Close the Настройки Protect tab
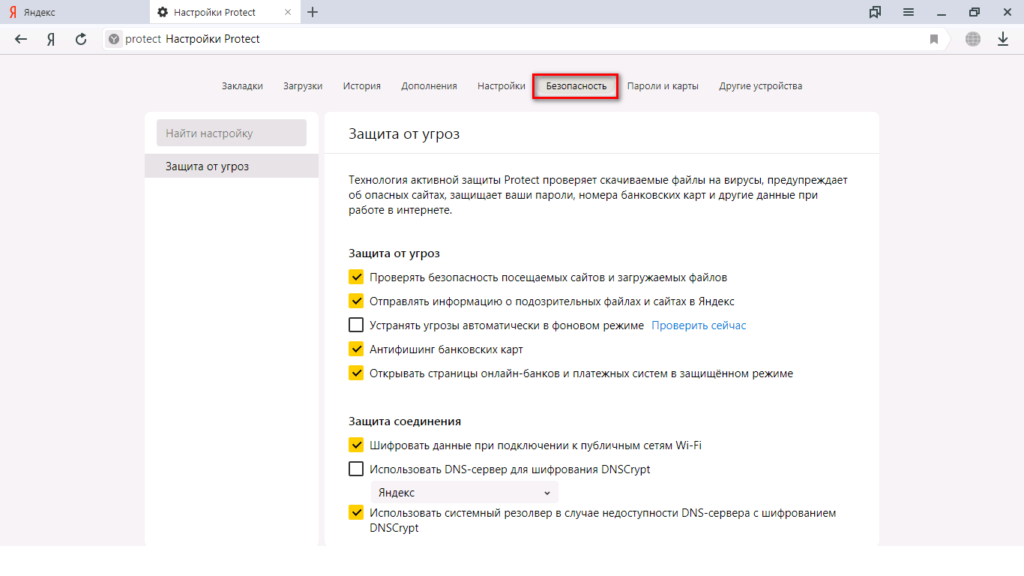Screen dimensions: 1024x576 point(287,12)
